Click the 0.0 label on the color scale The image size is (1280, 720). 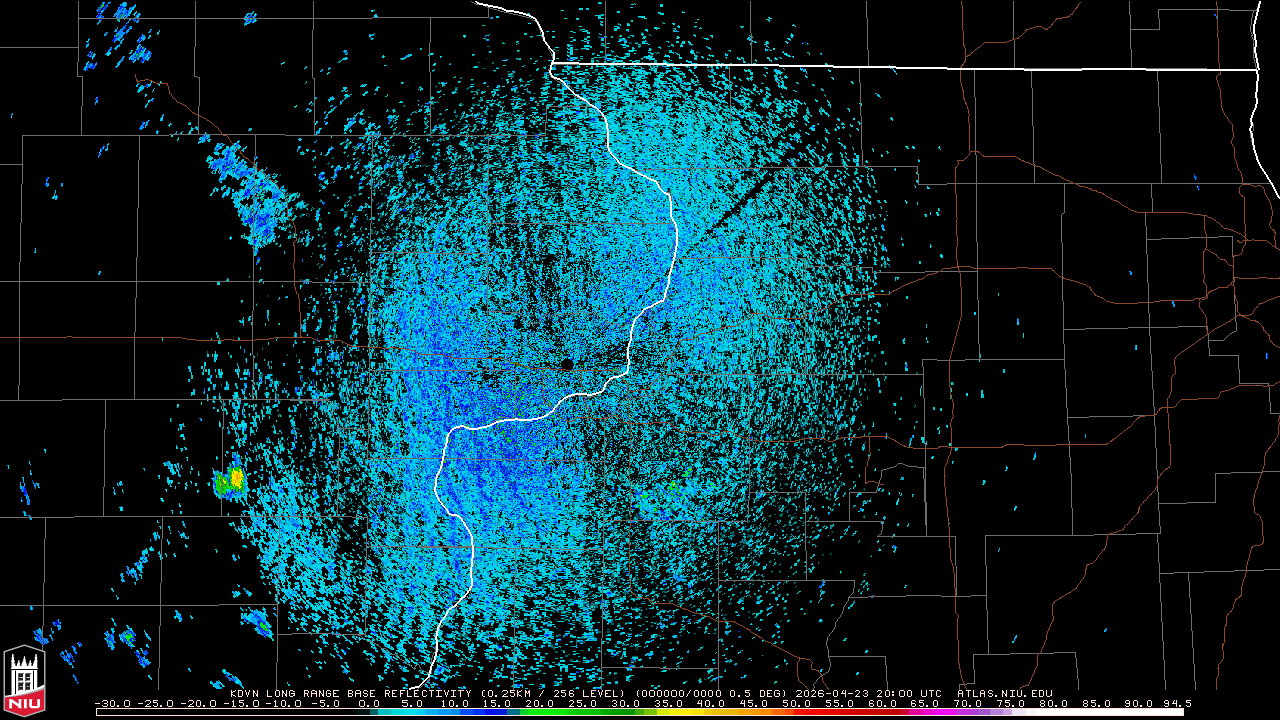pos(369,703)
